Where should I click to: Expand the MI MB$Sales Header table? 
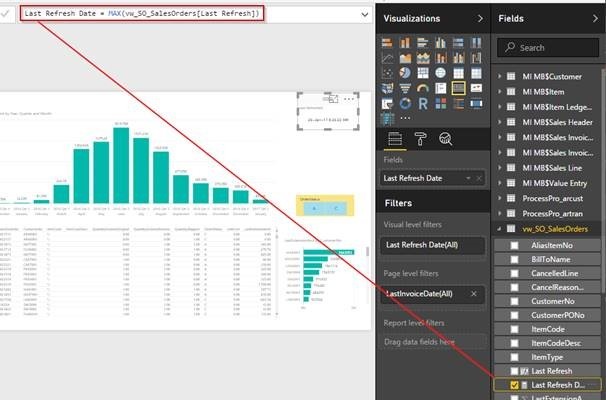tap(499, 122)
